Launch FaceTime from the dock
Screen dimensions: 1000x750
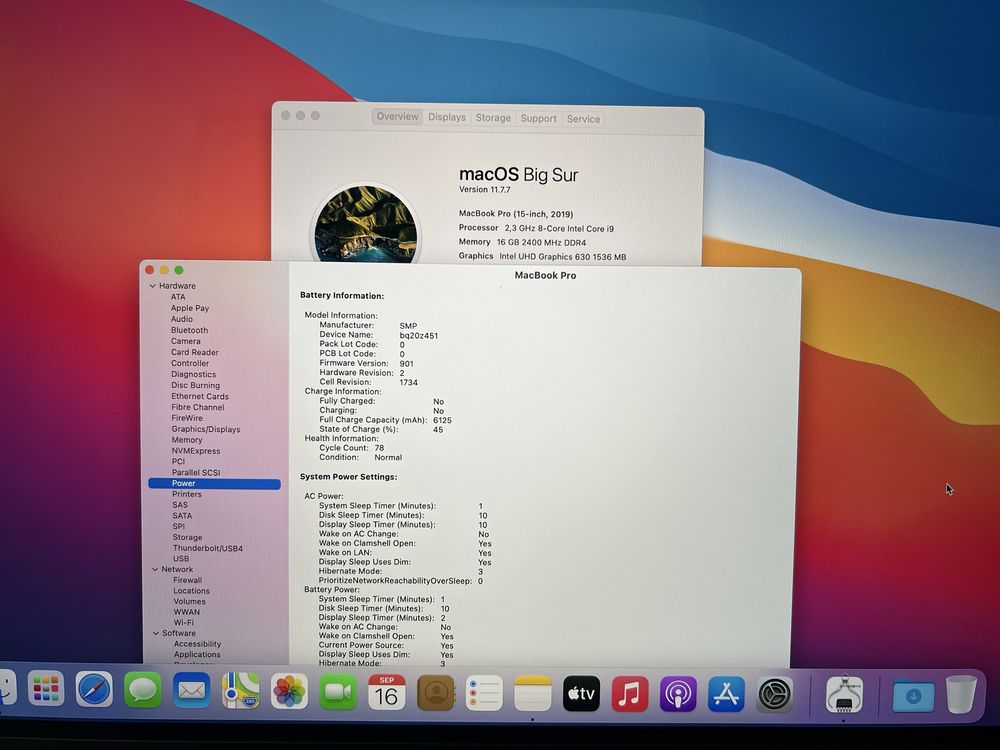[x=338, y=692]
